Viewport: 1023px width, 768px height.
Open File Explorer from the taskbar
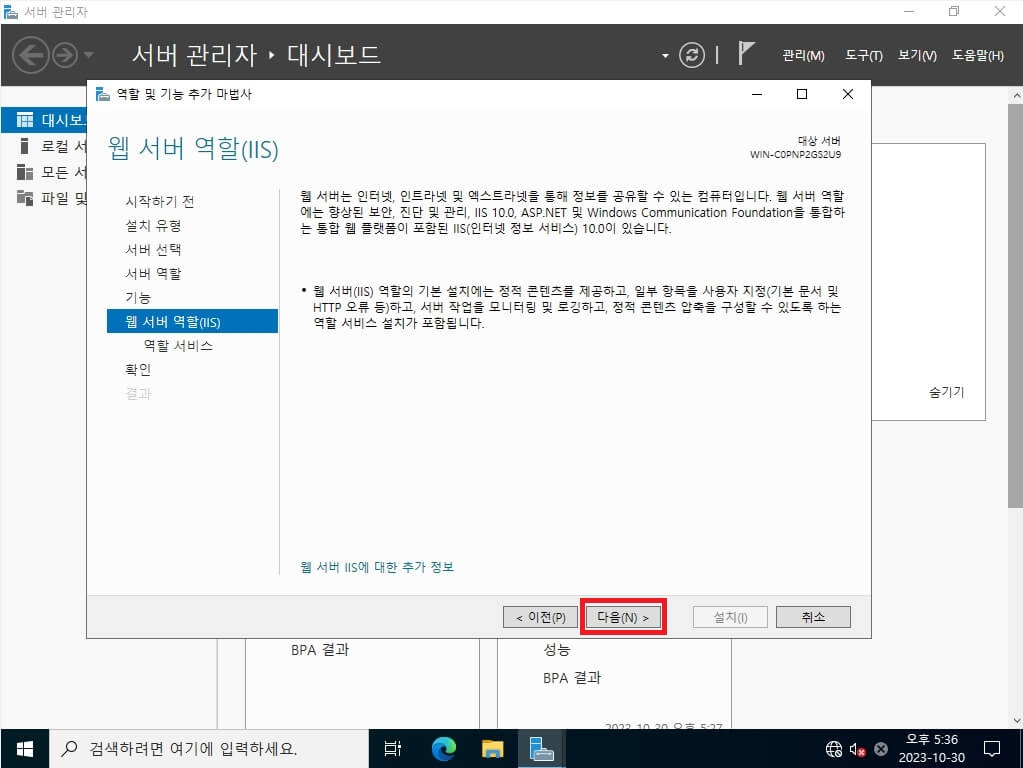coord(493,749)
